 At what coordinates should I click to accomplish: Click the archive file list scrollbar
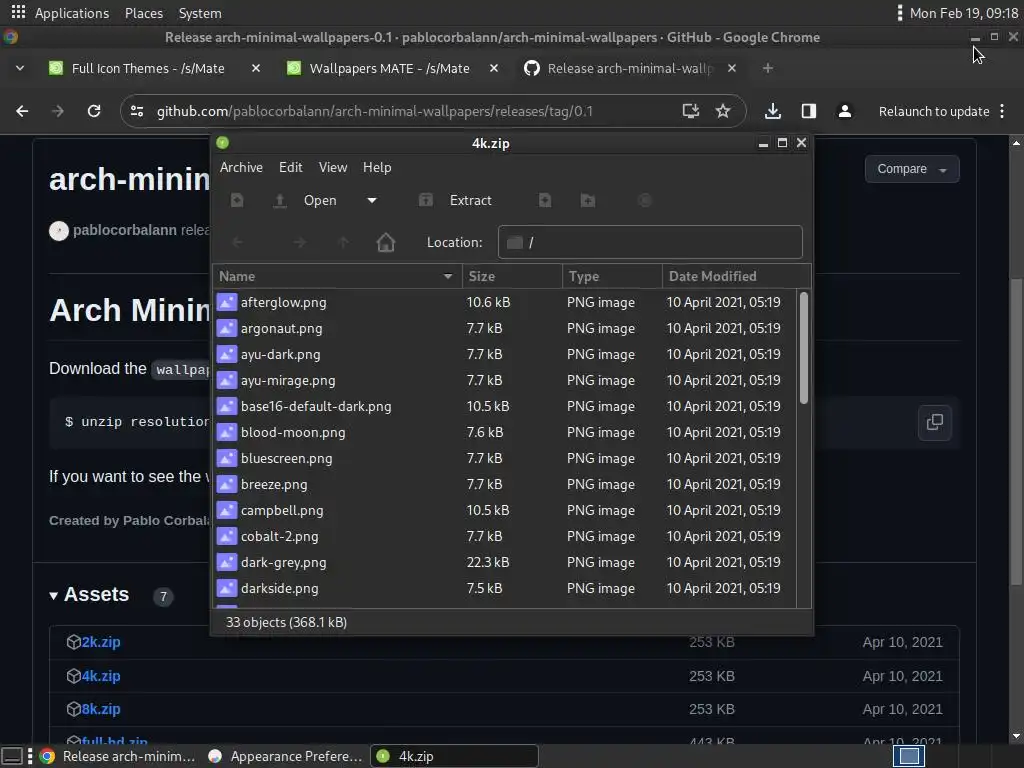804,348
